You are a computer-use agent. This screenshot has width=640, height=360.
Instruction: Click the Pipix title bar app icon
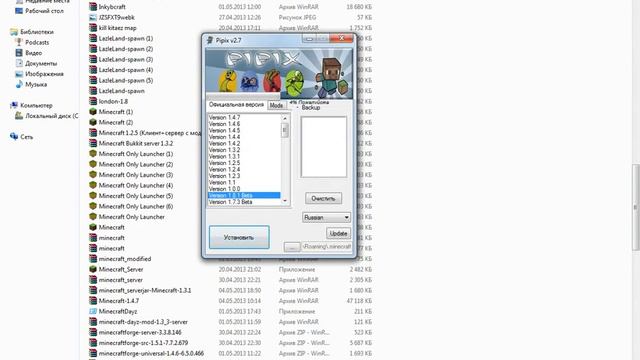(x=210, y=40)
